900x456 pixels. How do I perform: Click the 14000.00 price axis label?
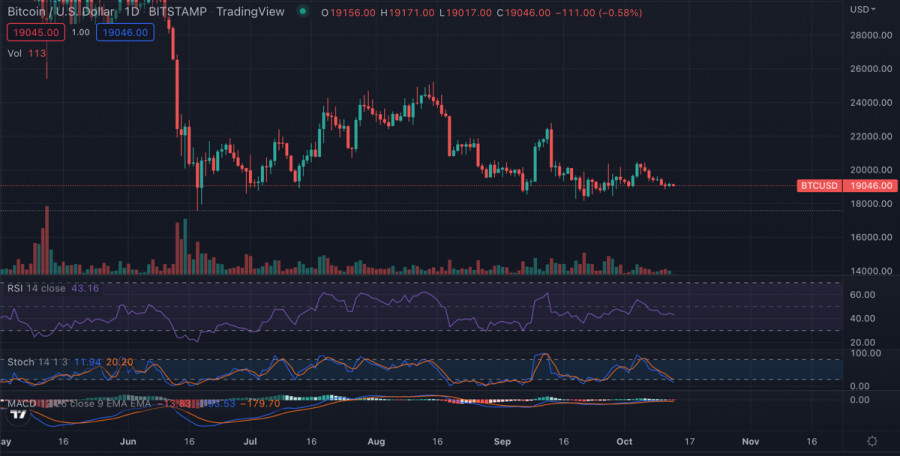pos(871,271)
